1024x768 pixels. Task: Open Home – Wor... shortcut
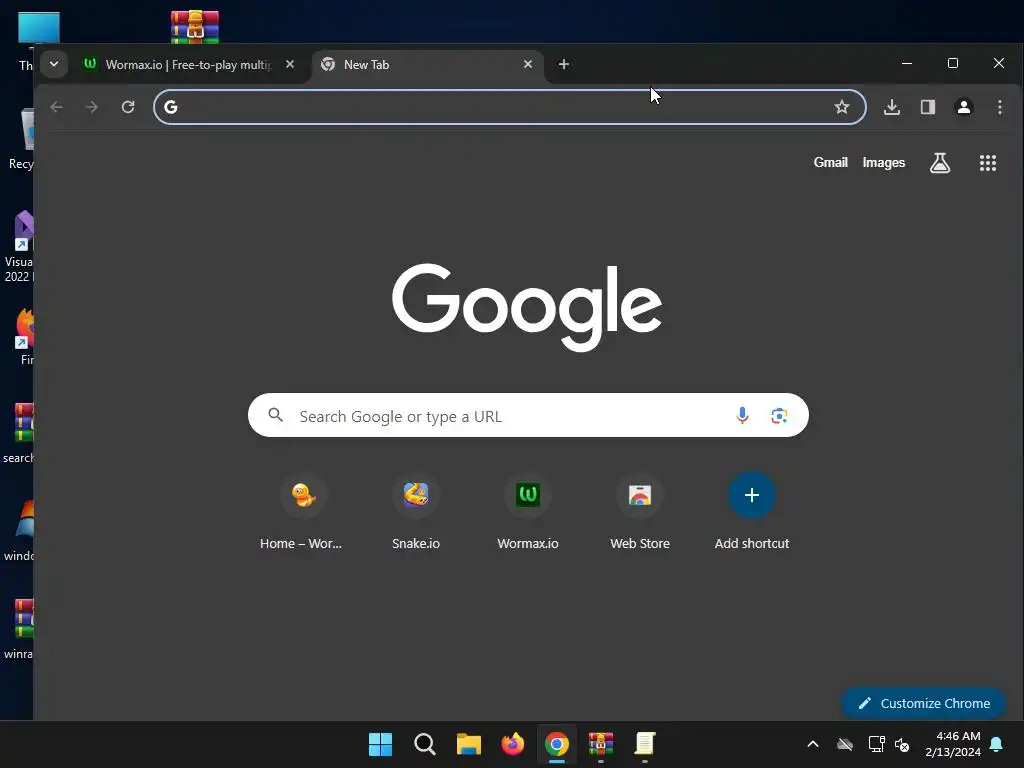coord(301,513)
